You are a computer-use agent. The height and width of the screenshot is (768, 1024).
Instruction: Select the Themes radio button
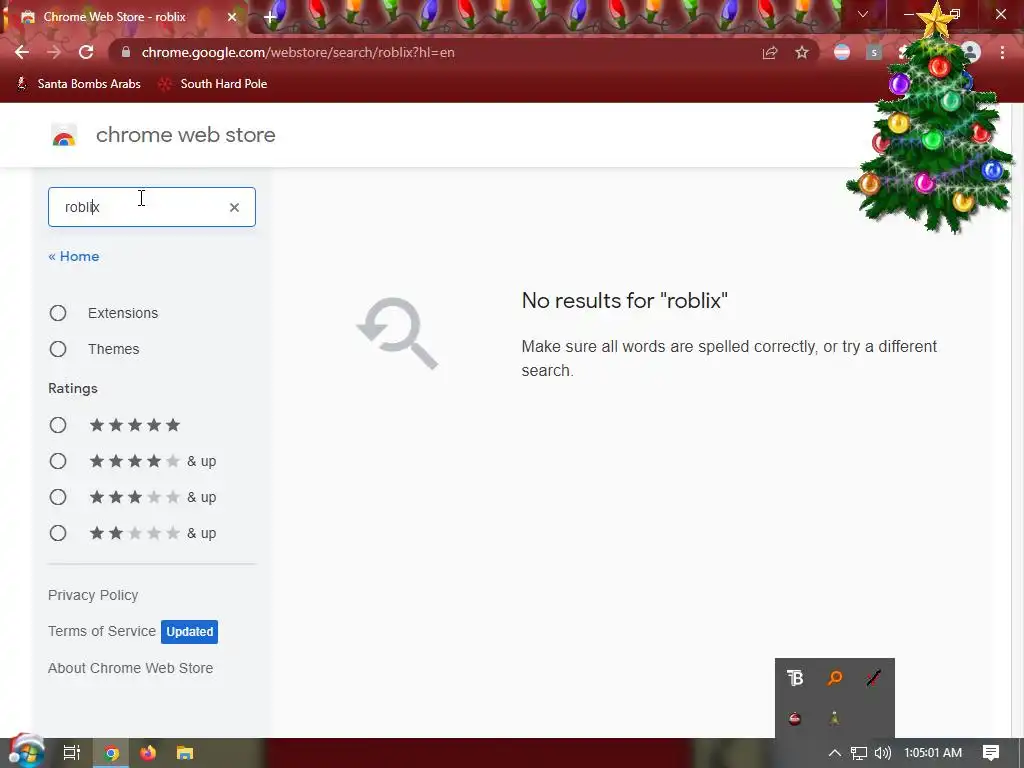pyautogui.click(x=58, y=349)
